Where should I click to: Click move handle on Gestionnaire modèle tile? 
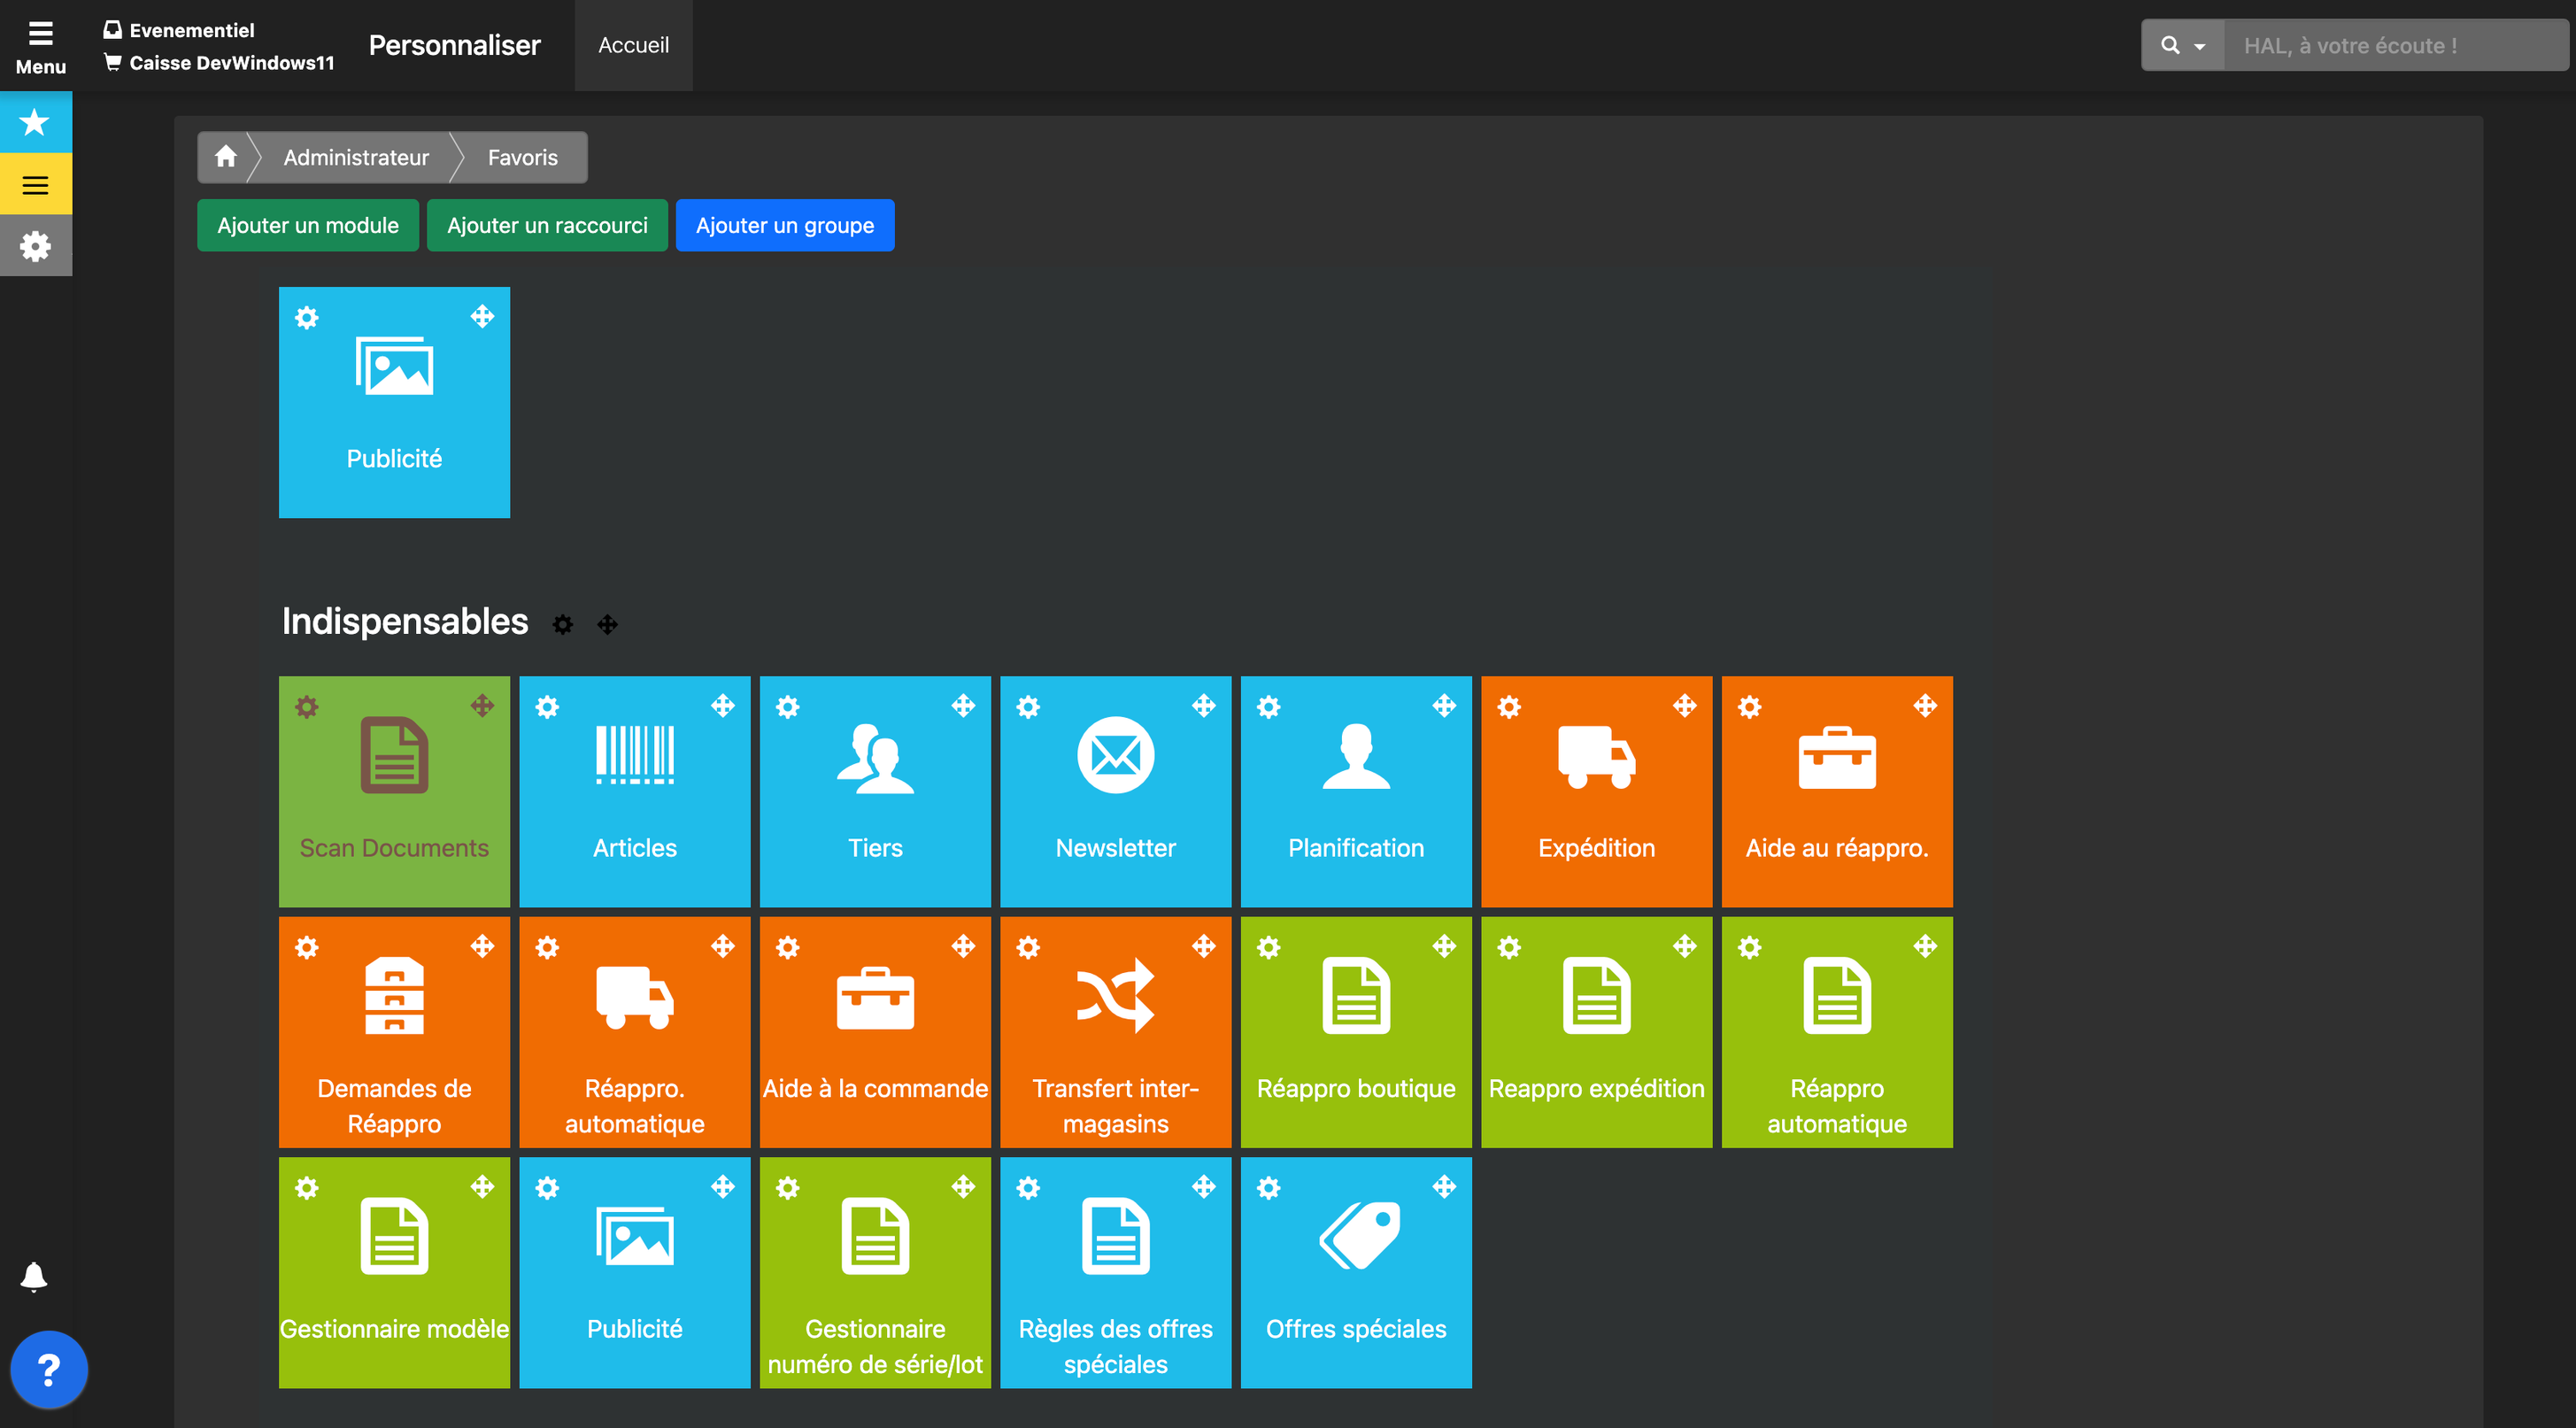pyautogui.click(x=482, y=1187)
